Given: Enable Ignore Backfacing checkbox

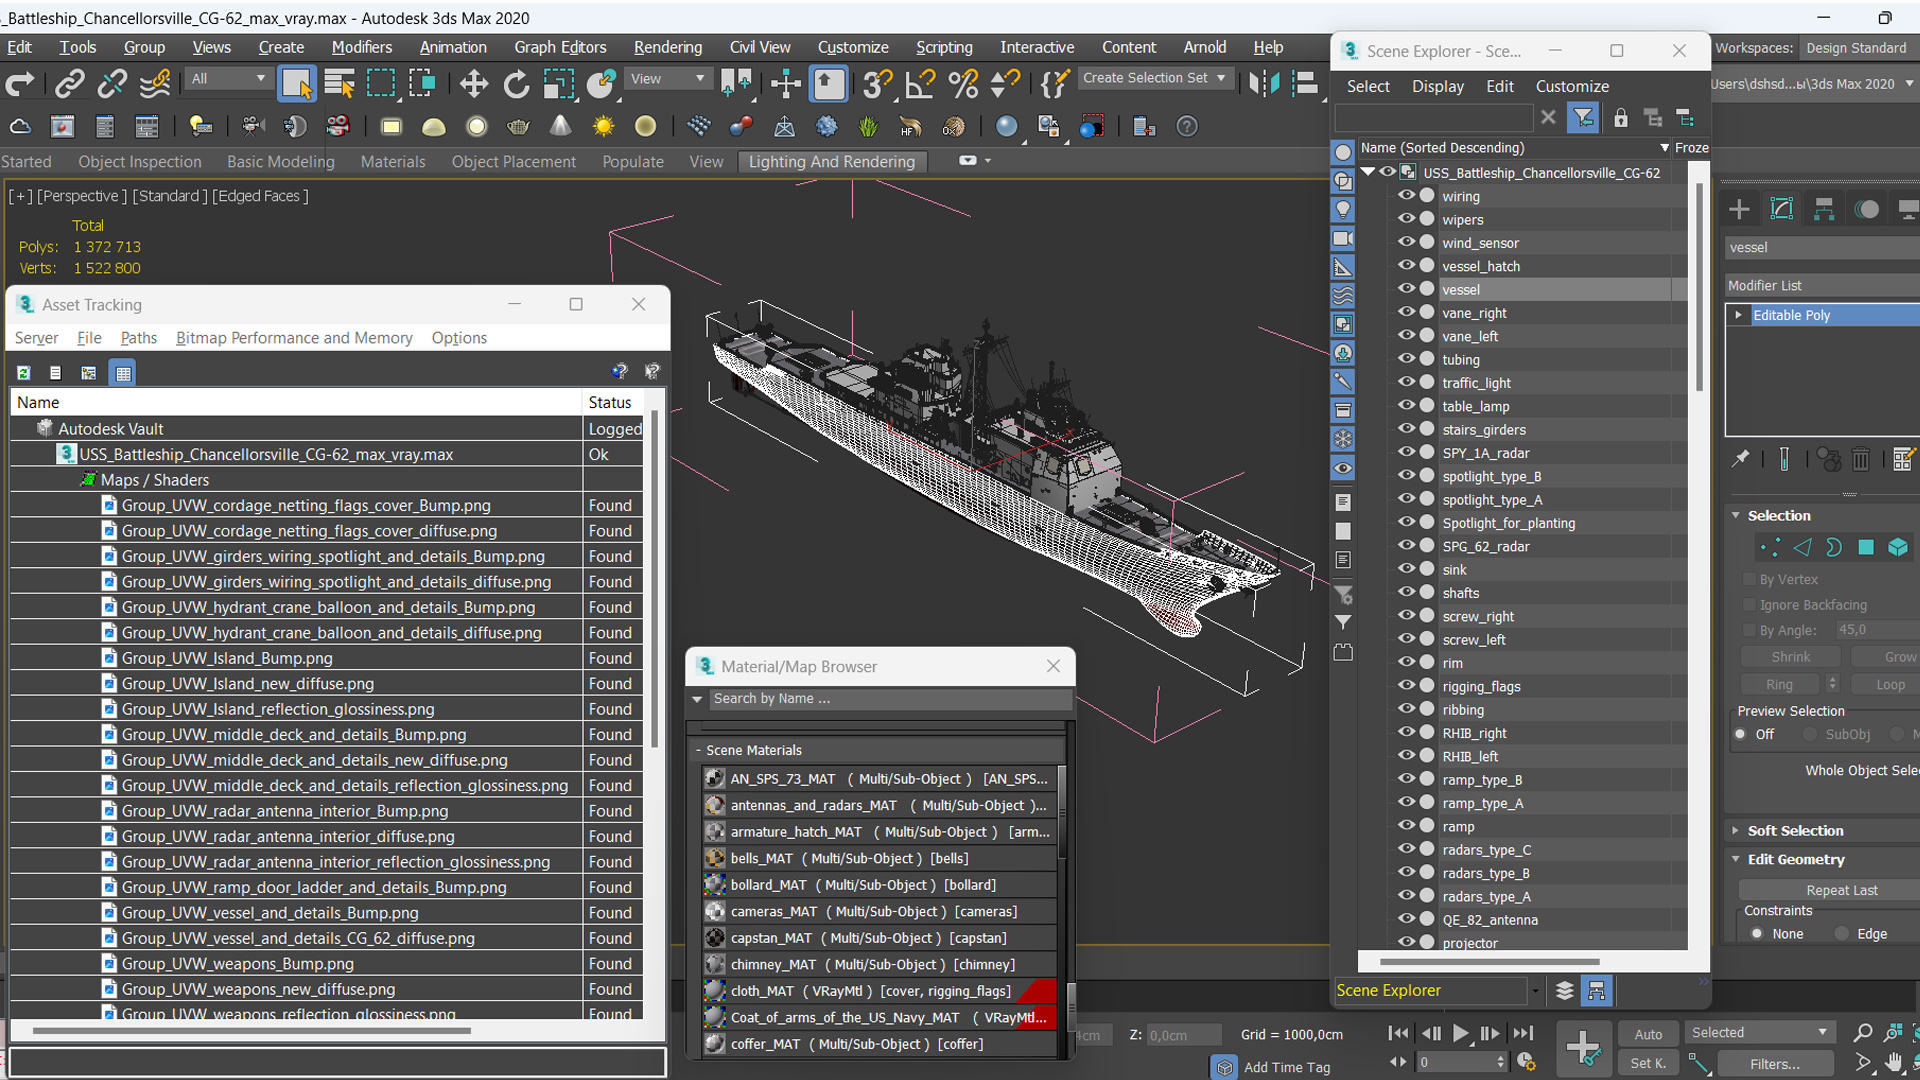Looking at the screenshot, I should [x=1749, y=605].
